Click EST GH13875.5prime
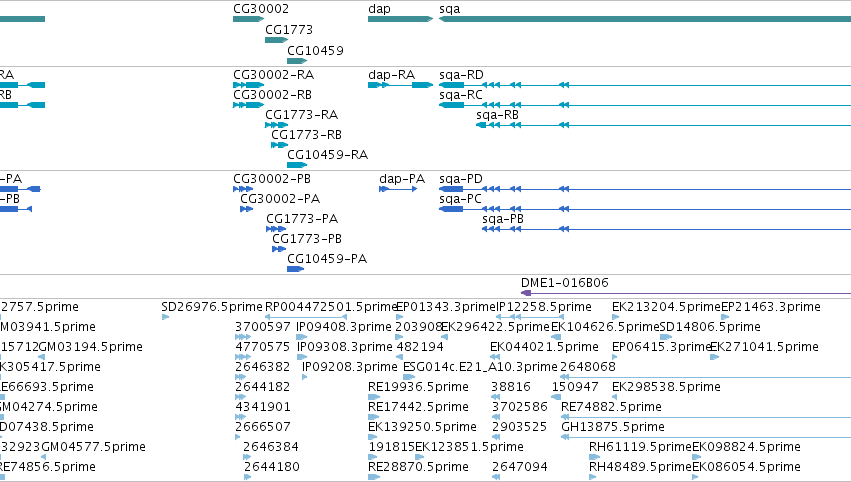The image size is (851, 482). point(706,437)
